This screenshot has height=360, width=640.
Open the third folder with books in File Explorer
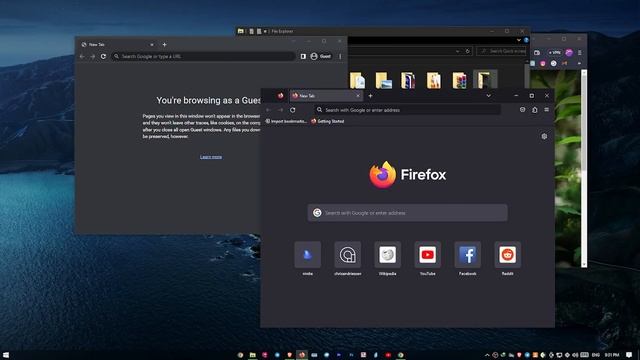[408, 80]
